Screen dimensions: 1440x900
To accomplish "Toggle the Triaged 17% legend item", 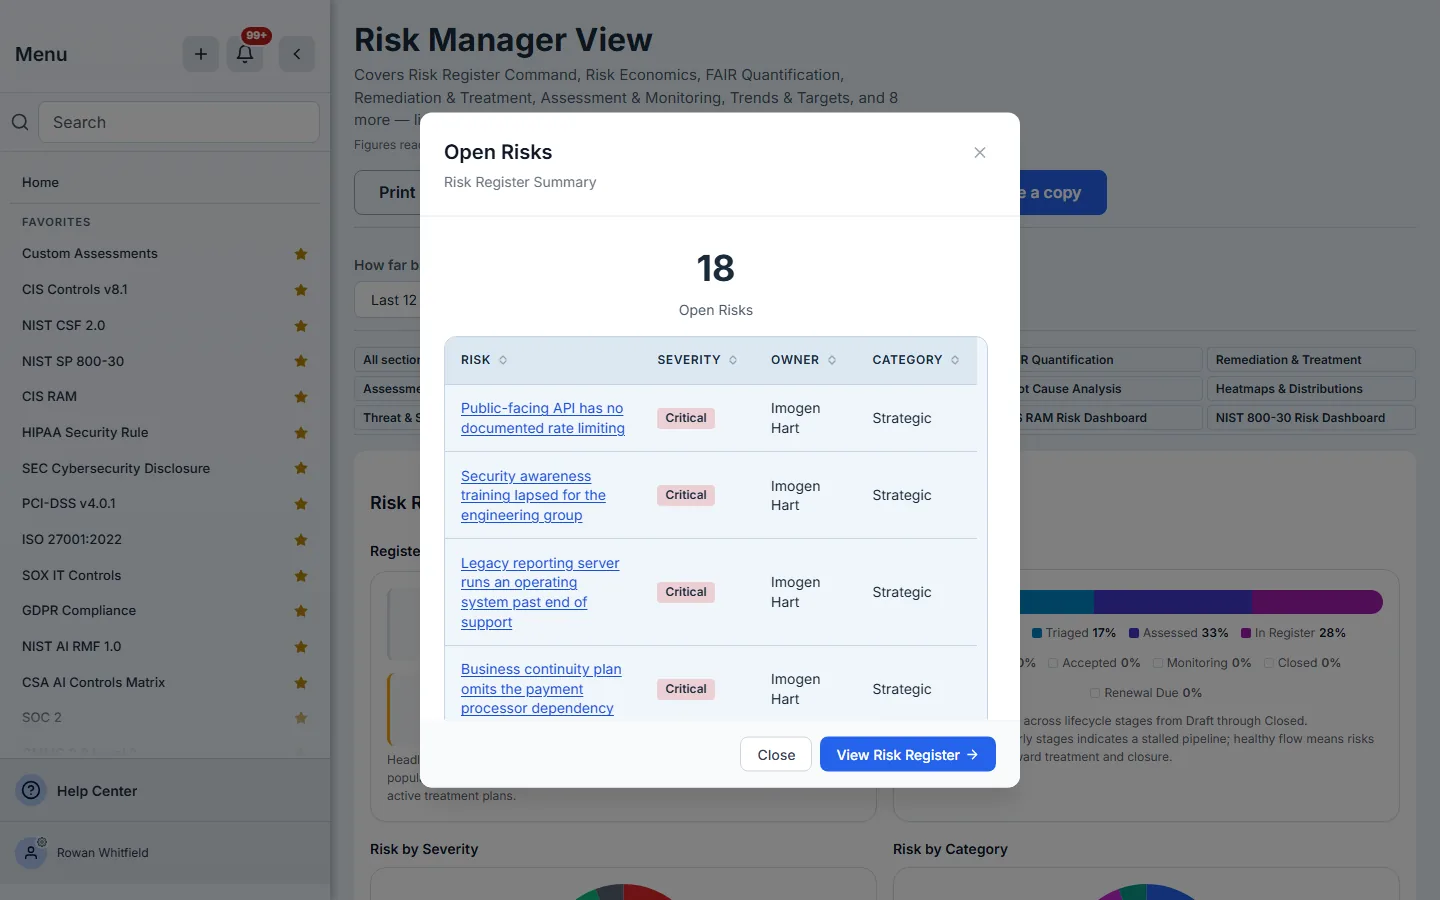I will tap(1074, 633).
